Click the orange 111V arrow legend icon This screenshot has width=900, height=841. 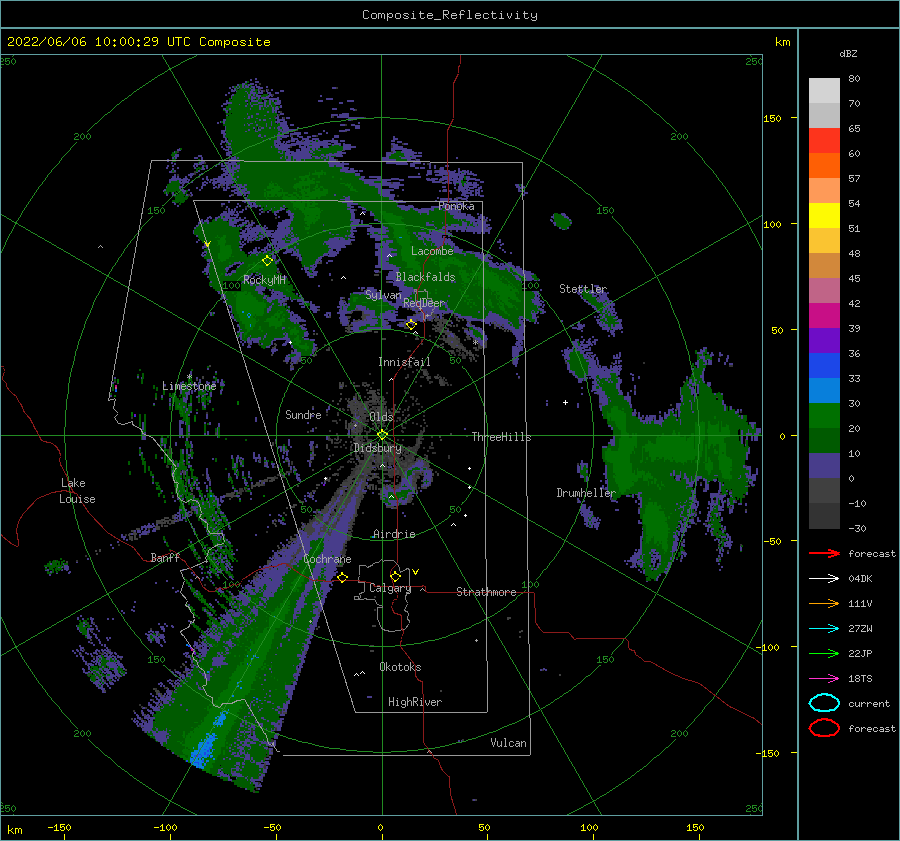tap(824, 603)
